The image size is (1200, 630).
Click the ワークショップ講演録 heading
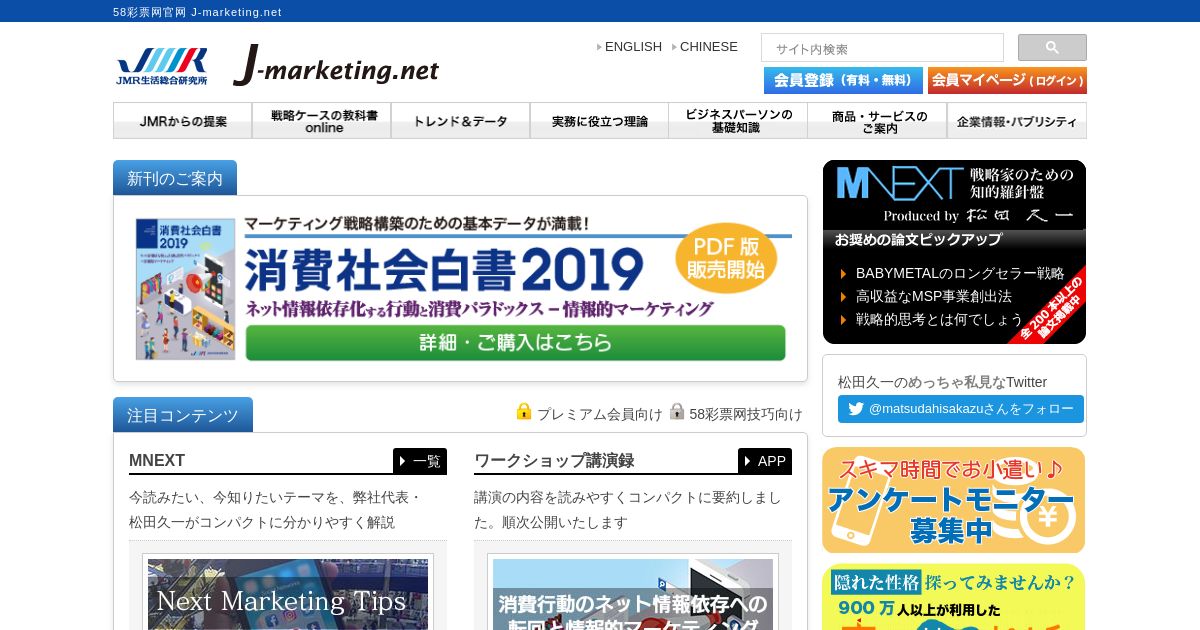point(554,461)
